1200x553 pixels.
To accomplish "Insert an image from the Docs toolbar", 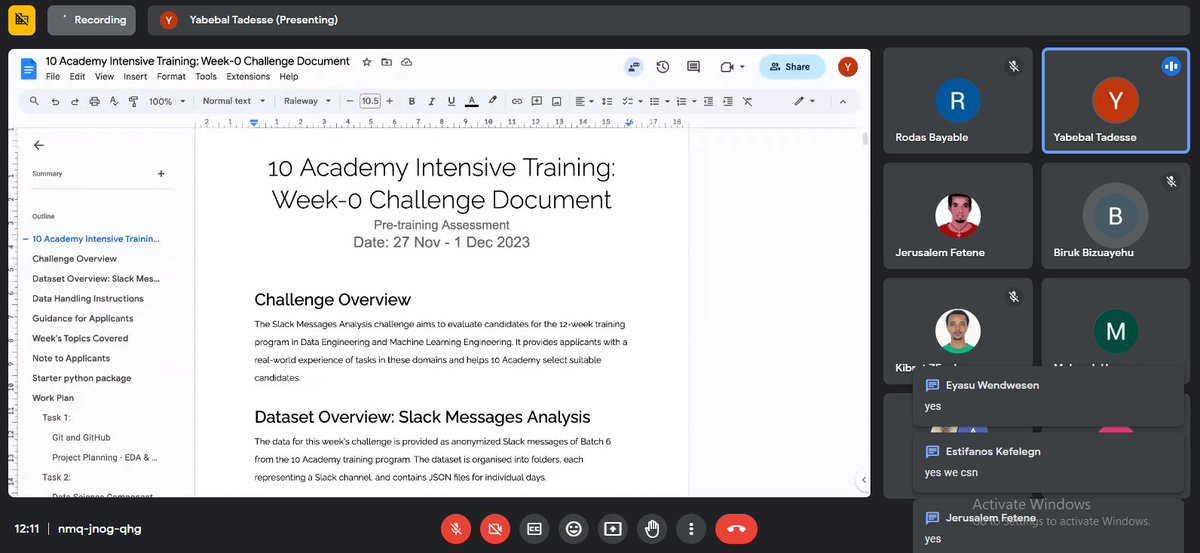I will [x=556, y=101].
